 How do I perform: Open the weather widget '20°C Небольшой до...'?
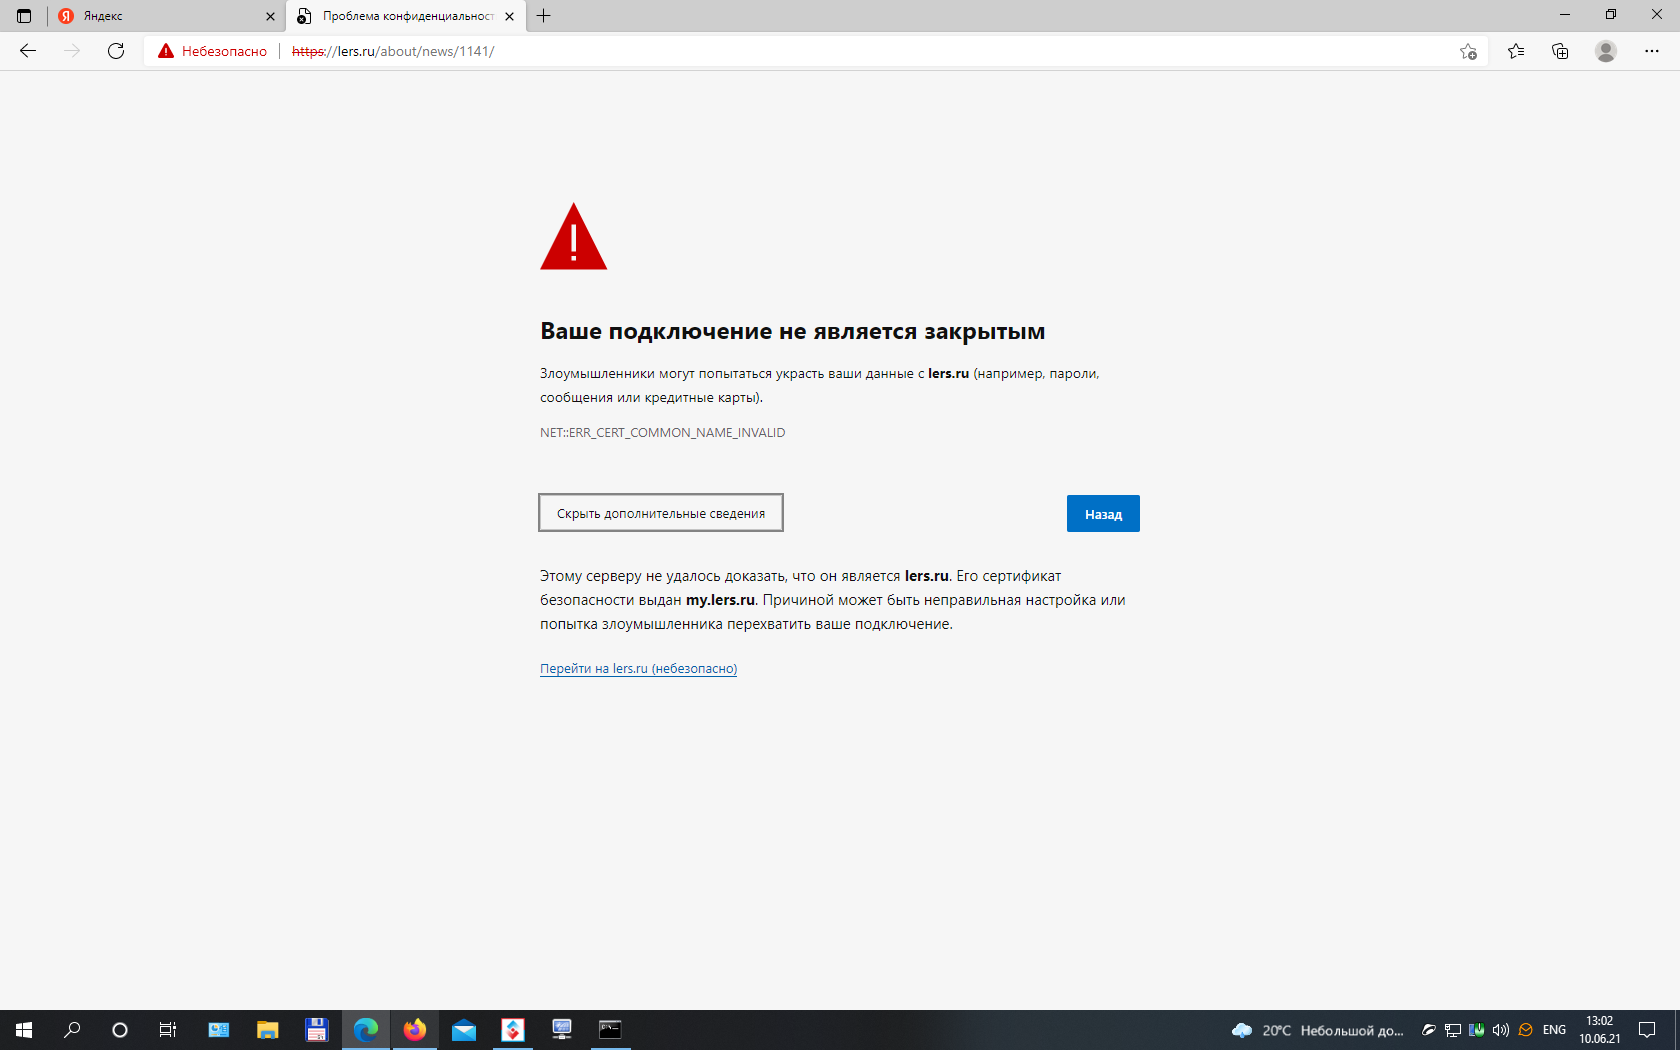[x=1318, y=1030]
